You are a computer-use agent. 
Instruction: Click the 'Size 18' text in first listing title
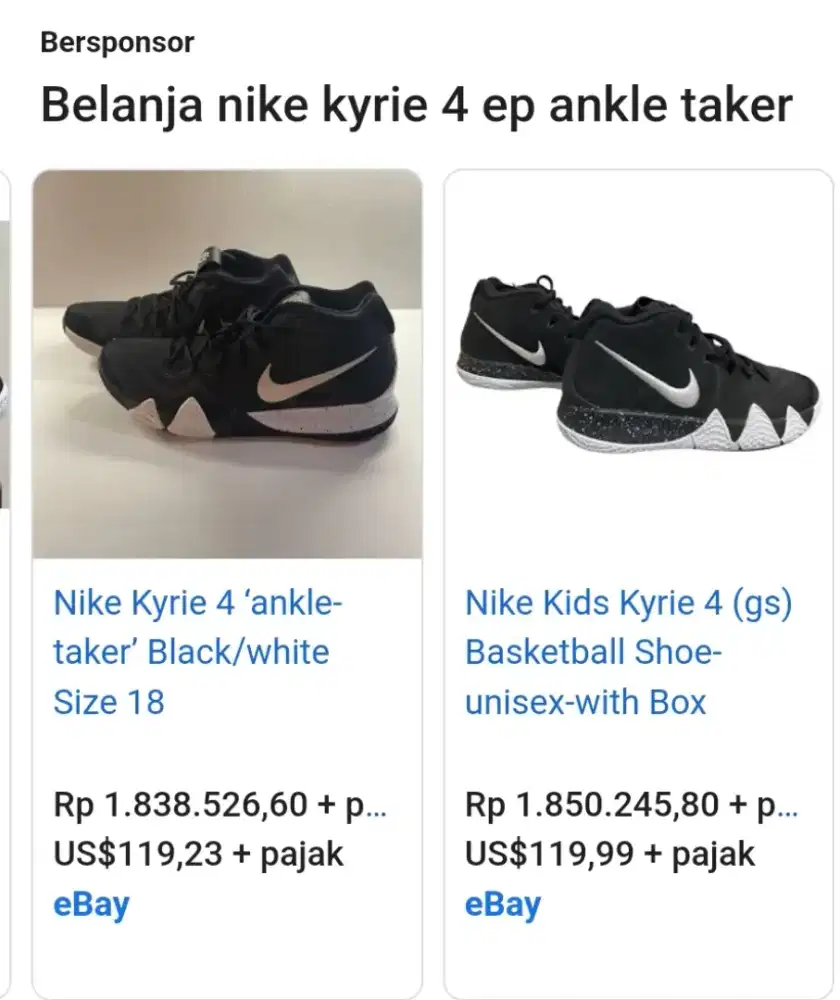108,702
